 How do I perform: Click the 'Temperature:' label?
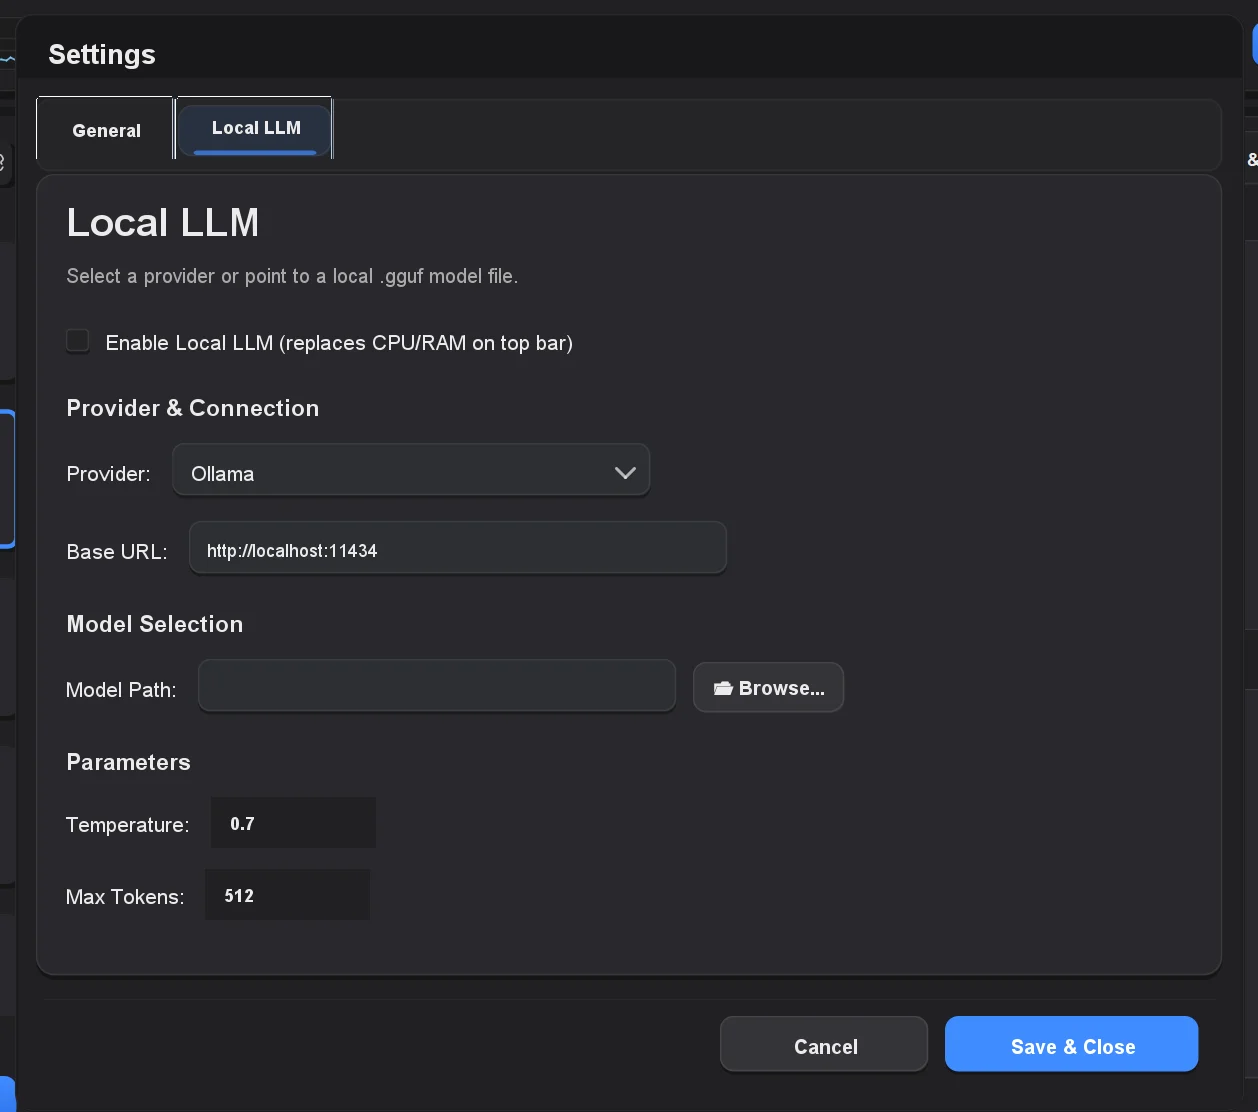pyautogui.click(x=127, y=825)
